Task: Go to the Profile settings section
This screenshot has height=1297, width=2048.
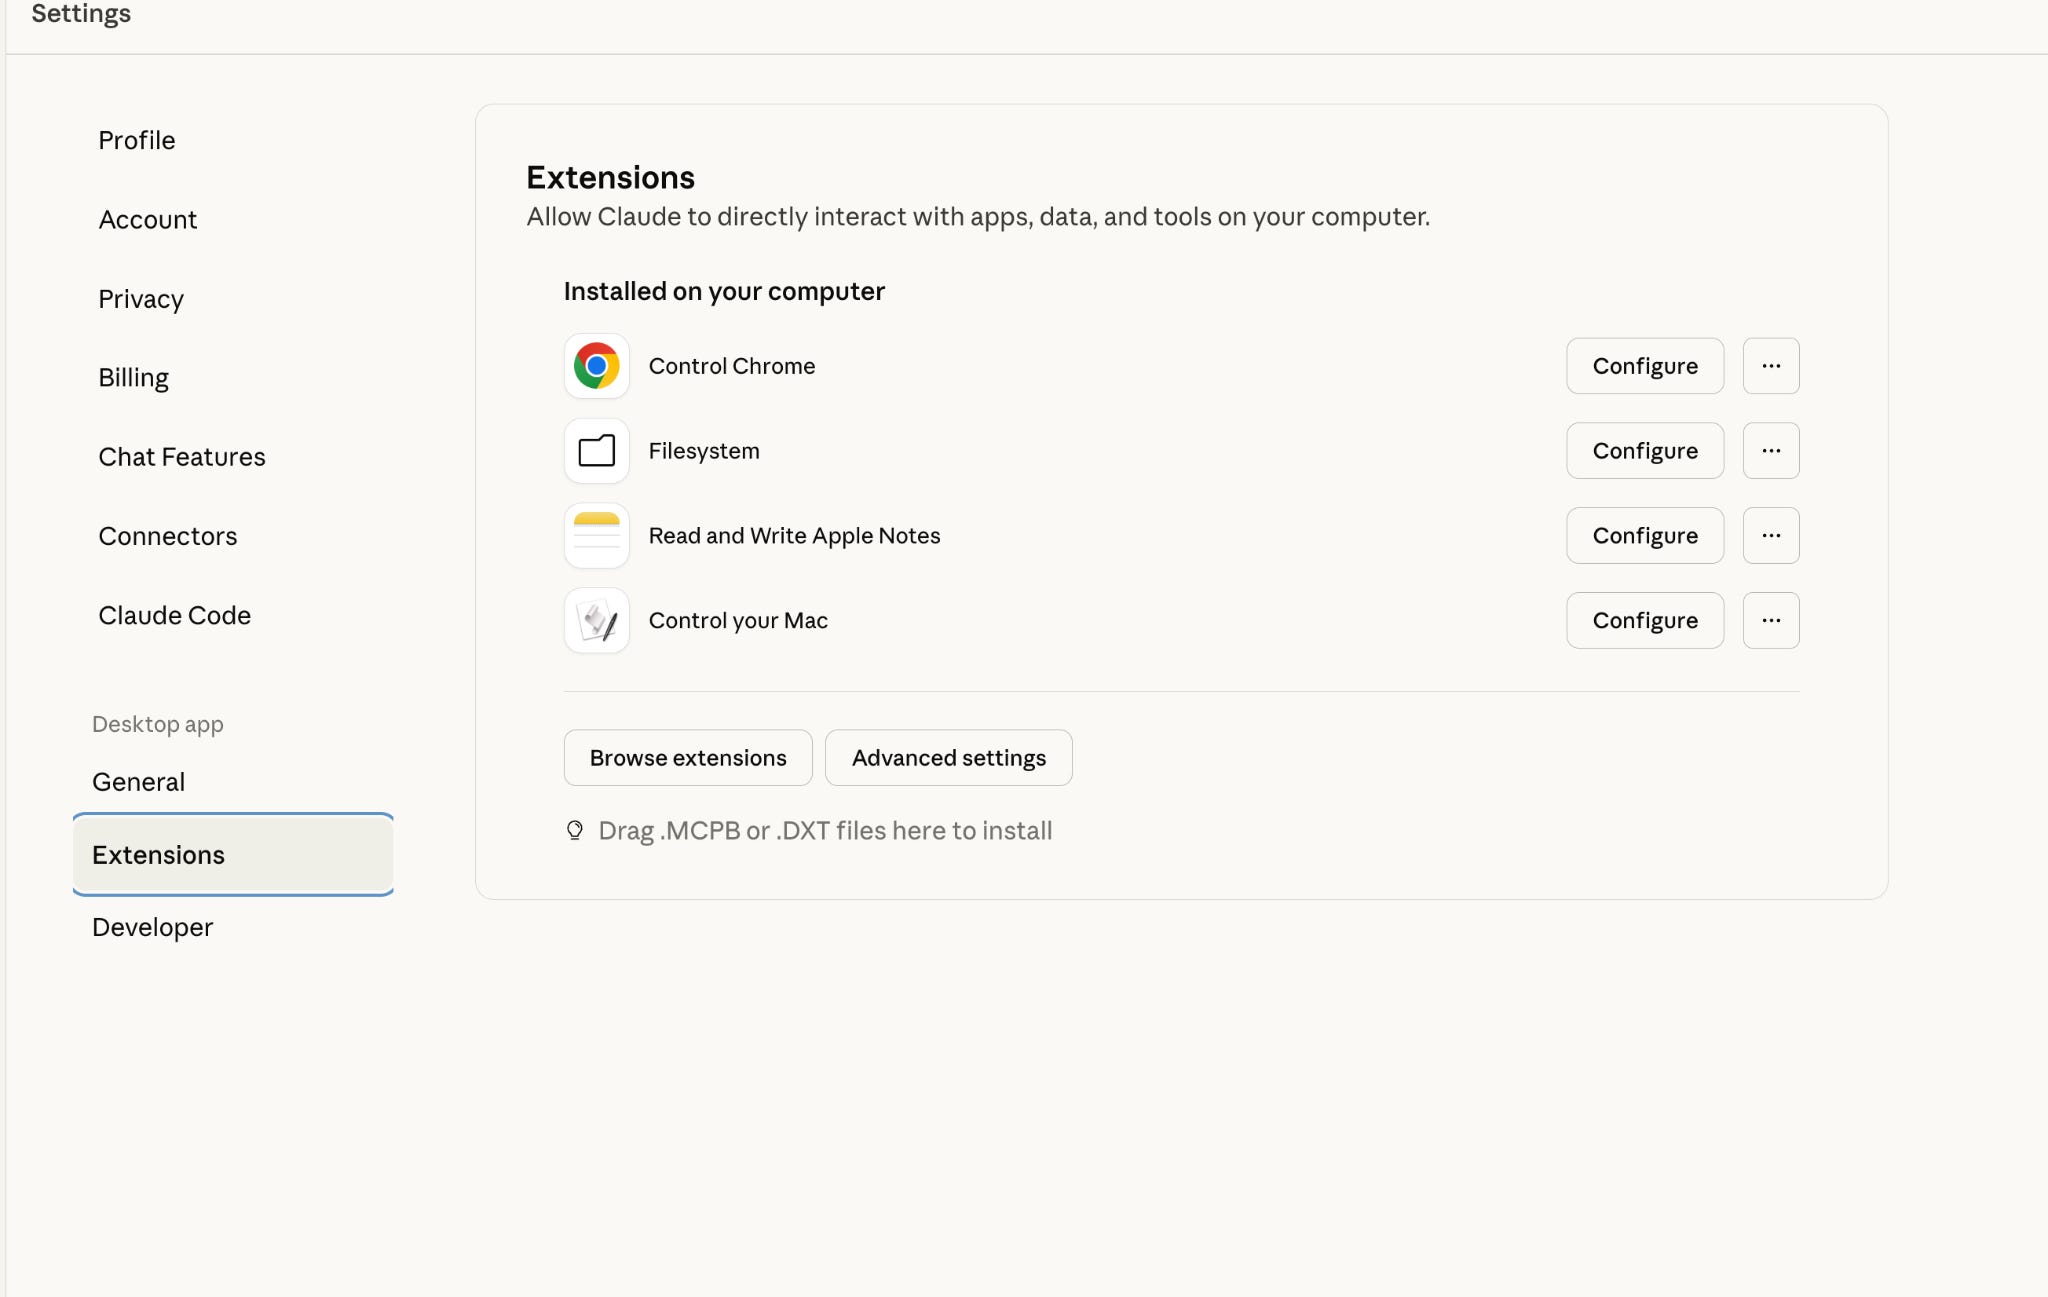Action: tap(137, 140)
